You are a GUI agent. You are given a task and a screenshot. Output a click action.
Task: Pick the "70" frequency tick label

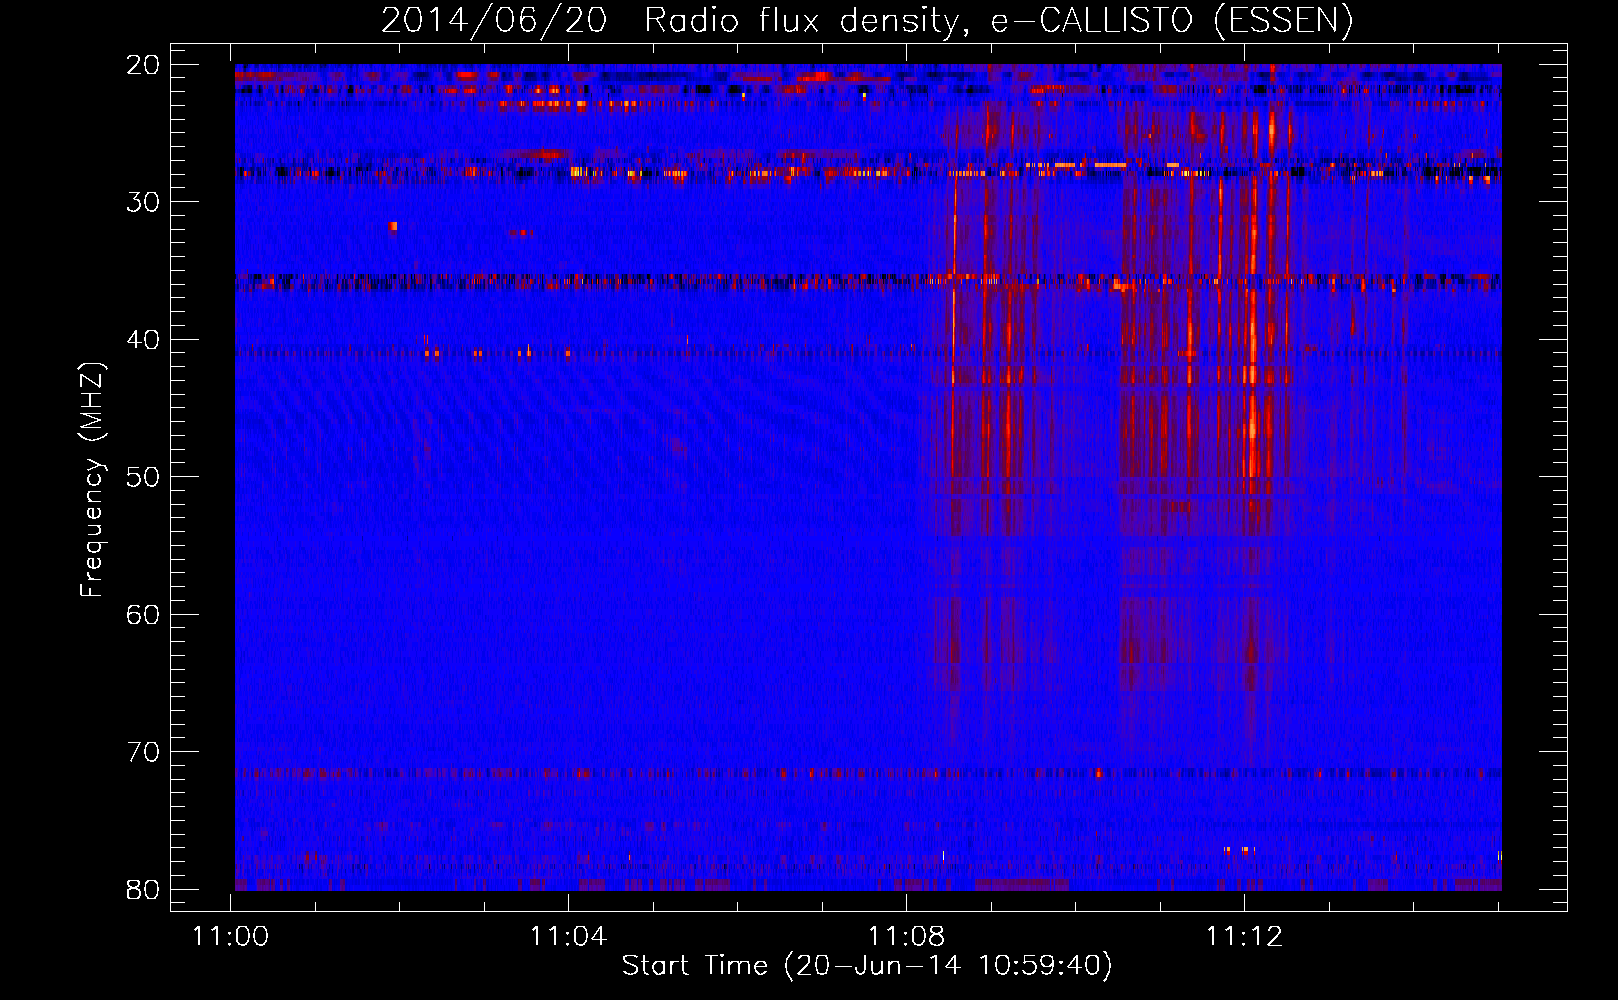pyautogui.click(x=143, y=752)
